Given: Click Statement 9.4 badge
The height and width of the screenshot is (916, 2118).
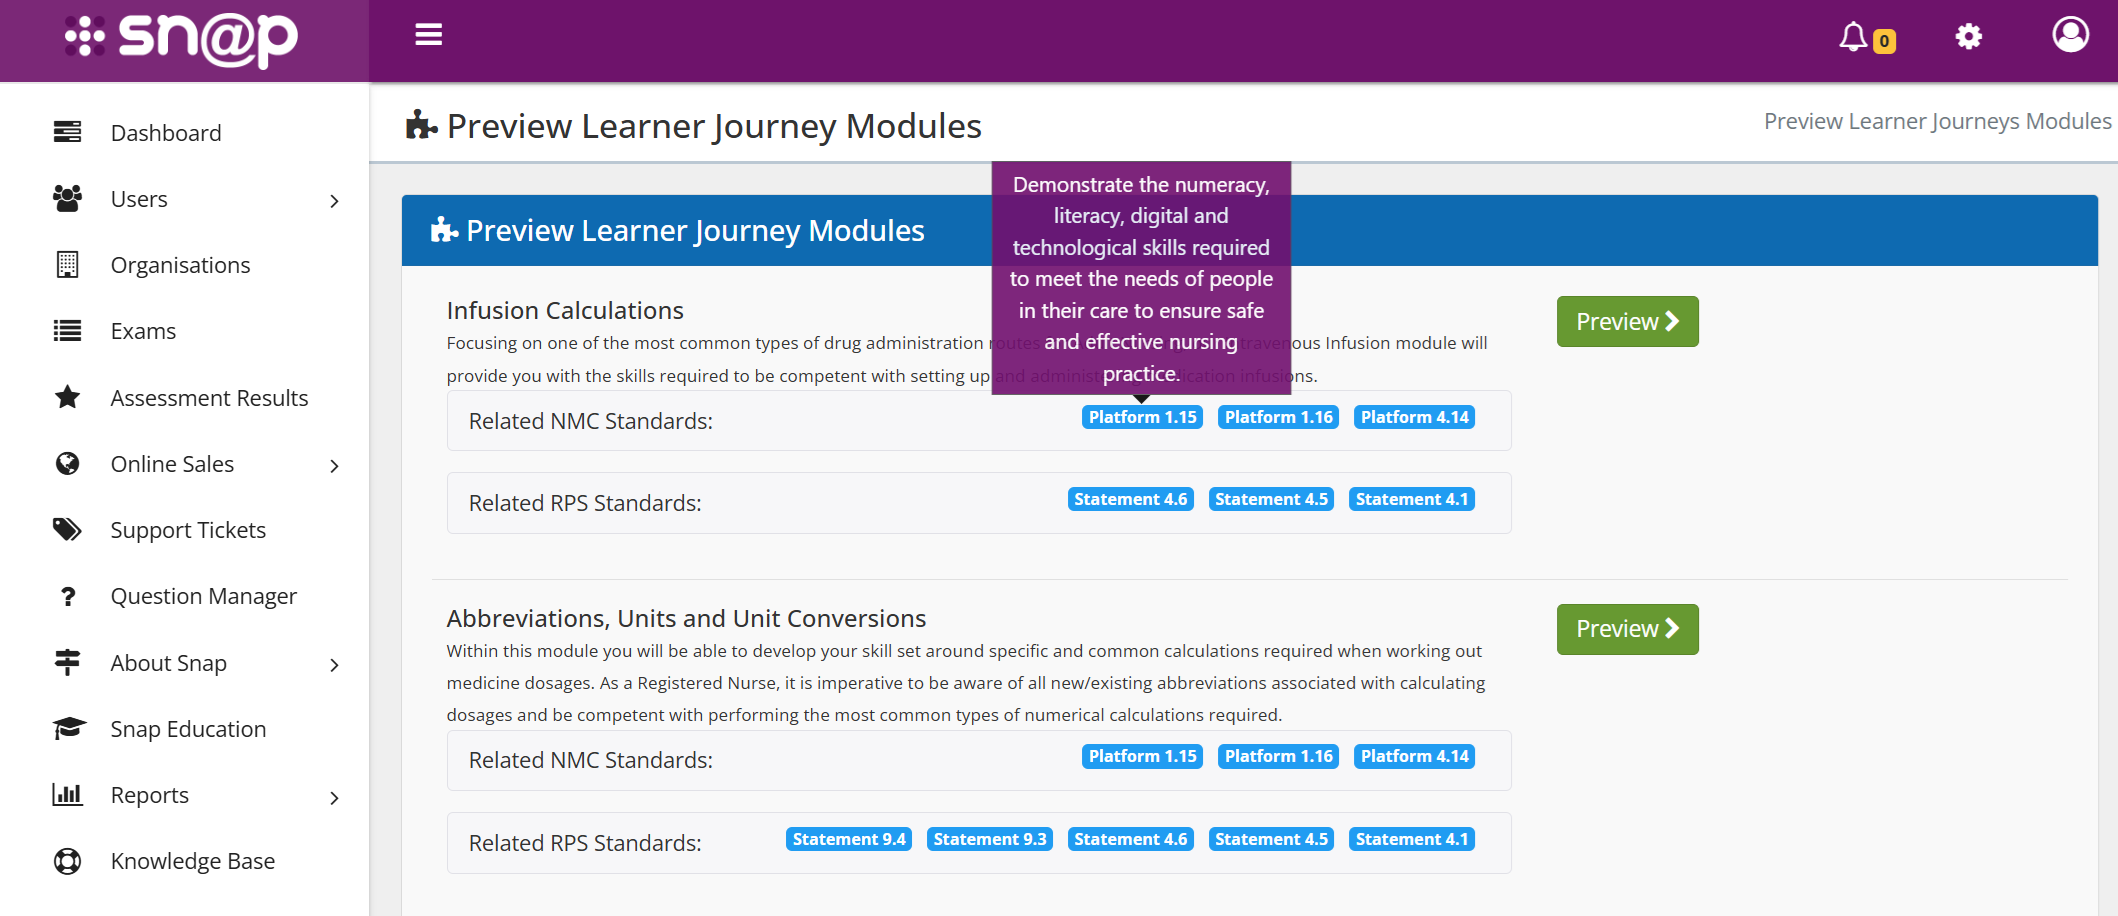Looking at the screenshot, I should click(848, 839).
